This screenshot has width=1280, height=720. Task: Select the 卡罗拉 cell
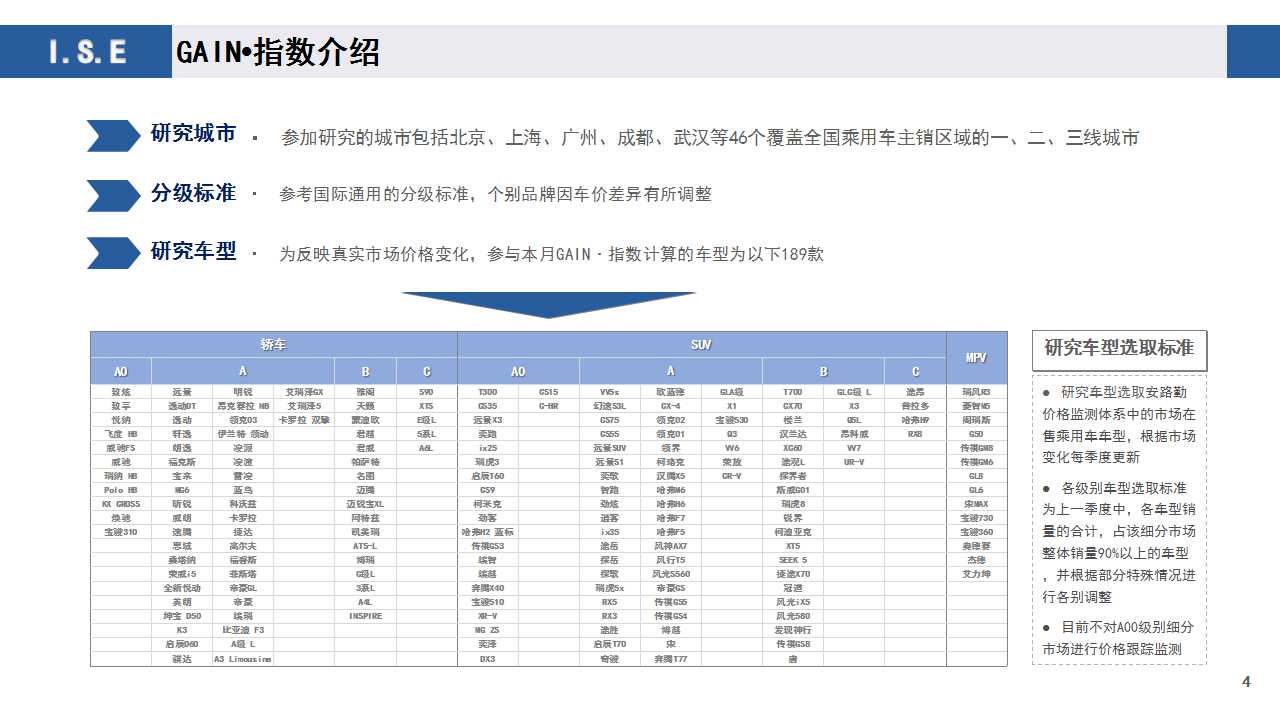[243, 518]
